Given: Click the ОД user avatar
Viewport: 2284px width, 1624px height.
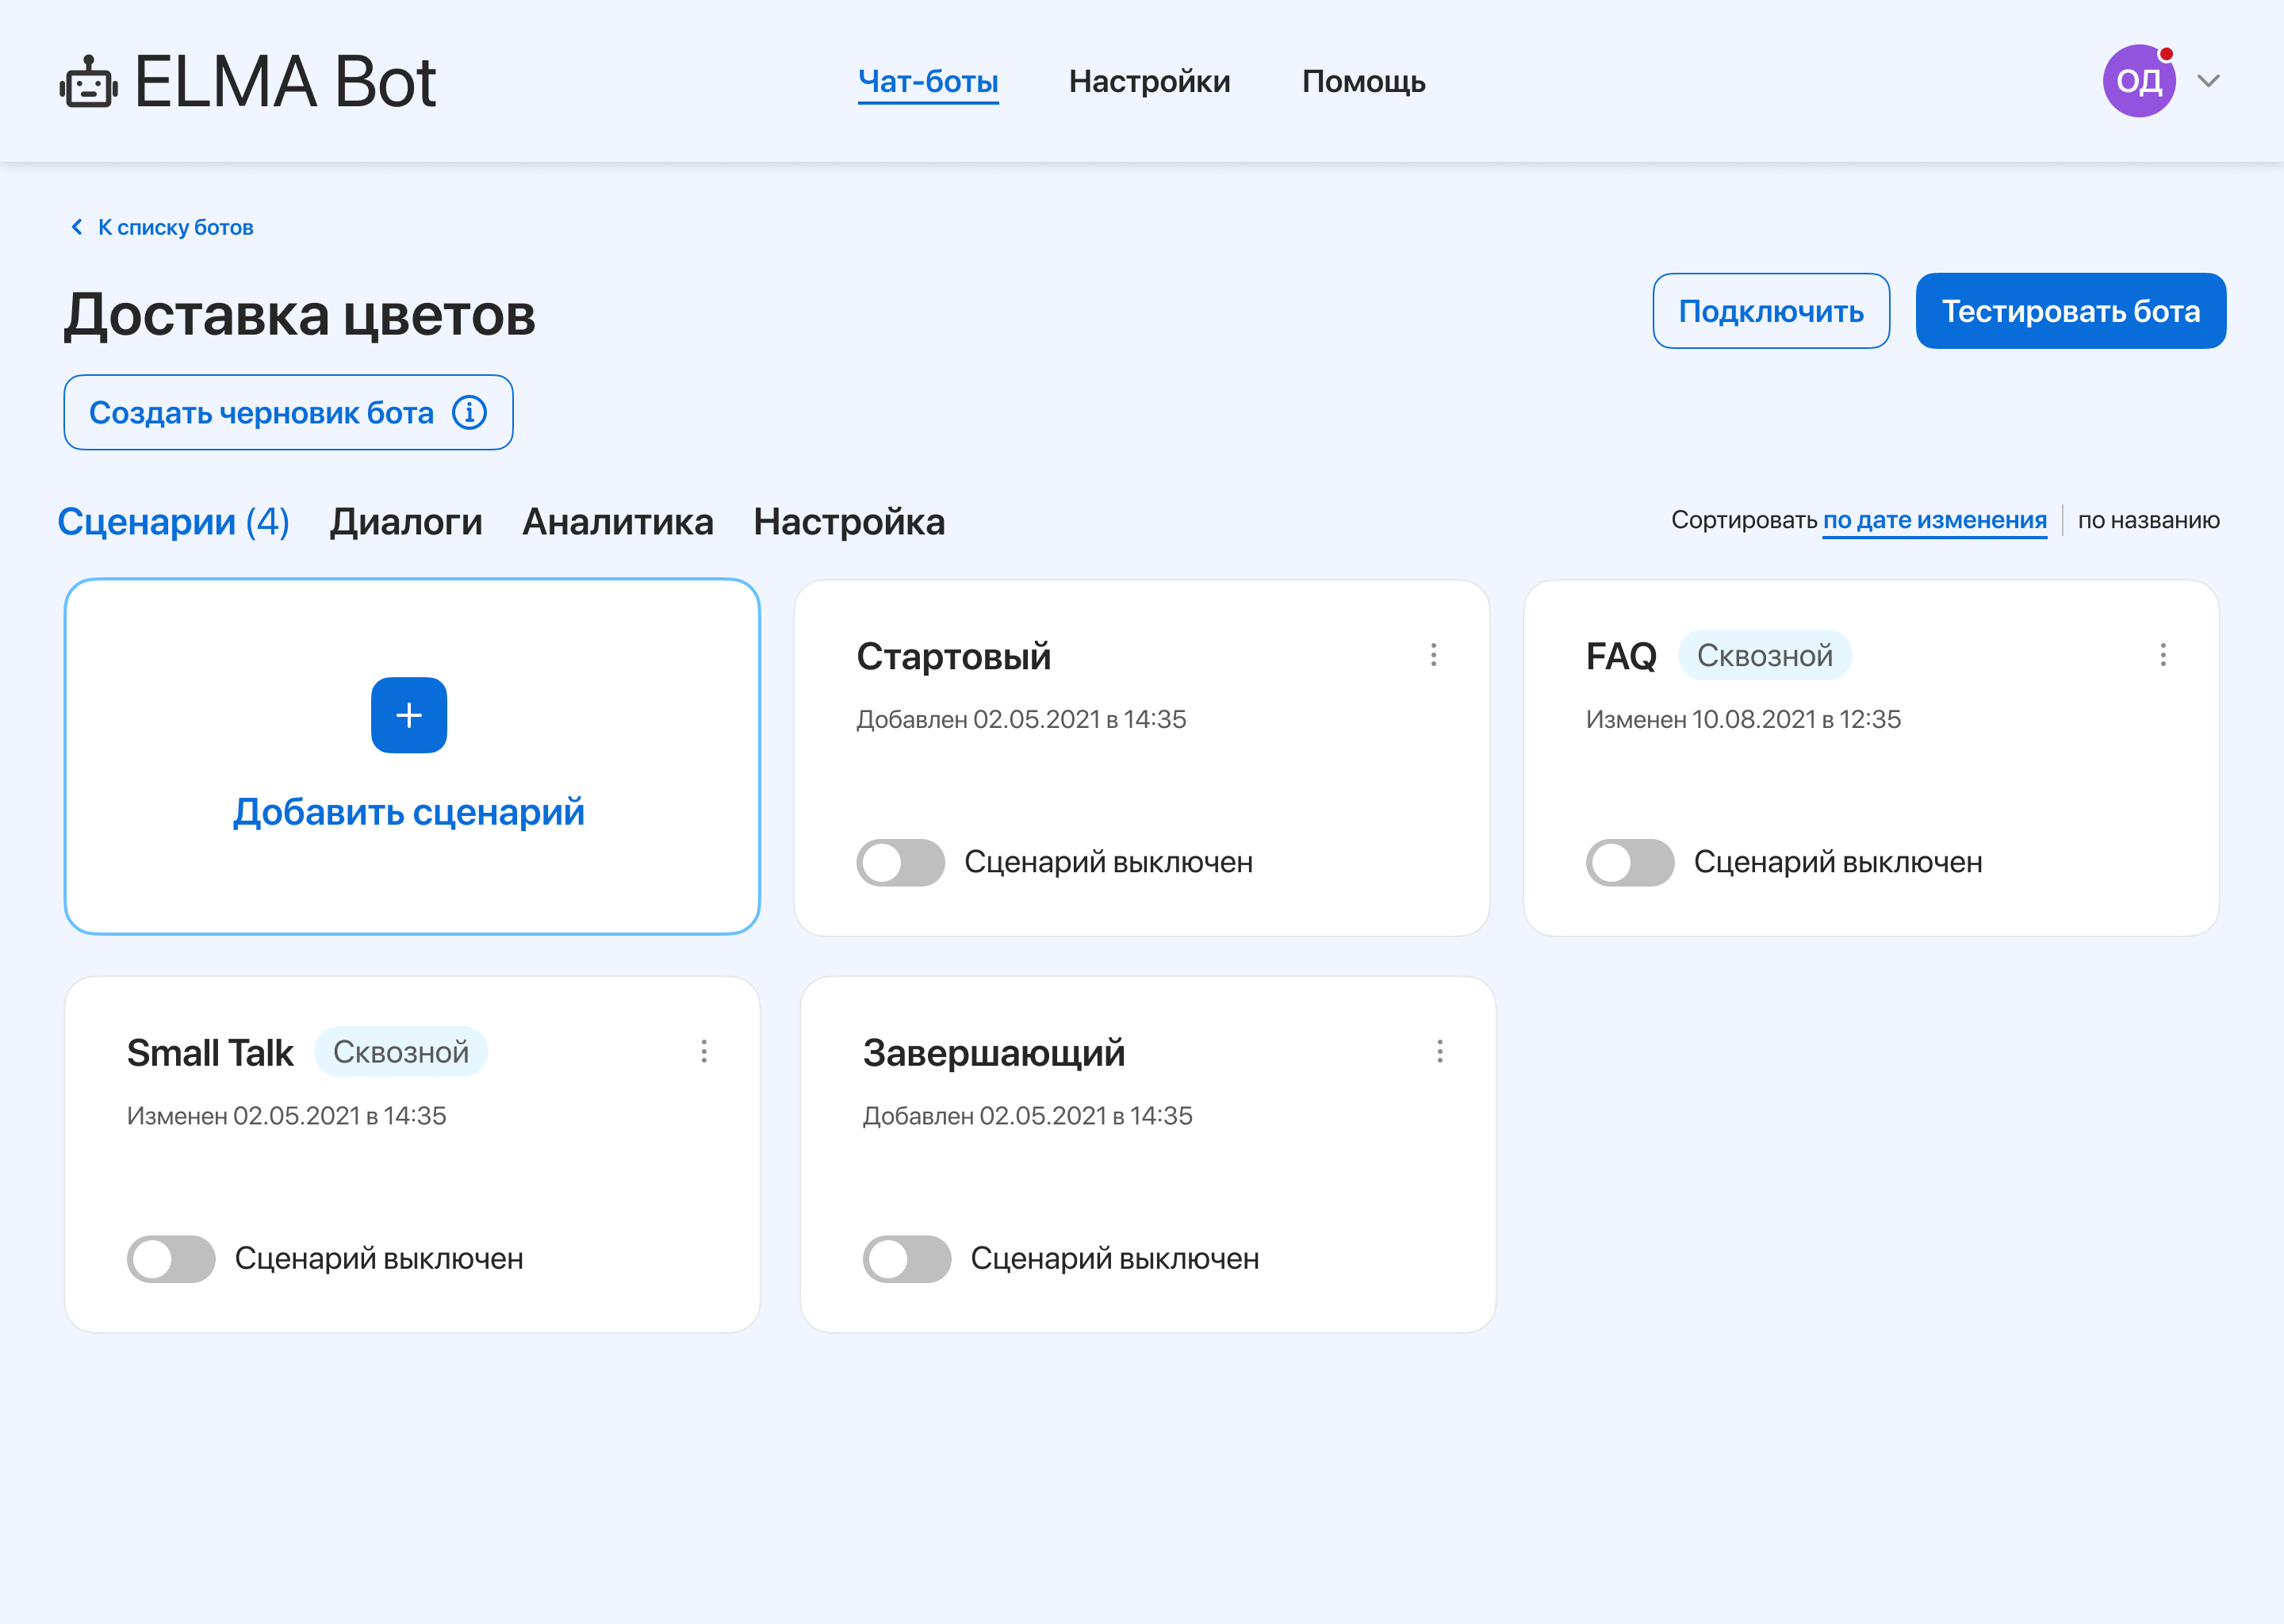Looking at the screenshot, I should 2138,81.
